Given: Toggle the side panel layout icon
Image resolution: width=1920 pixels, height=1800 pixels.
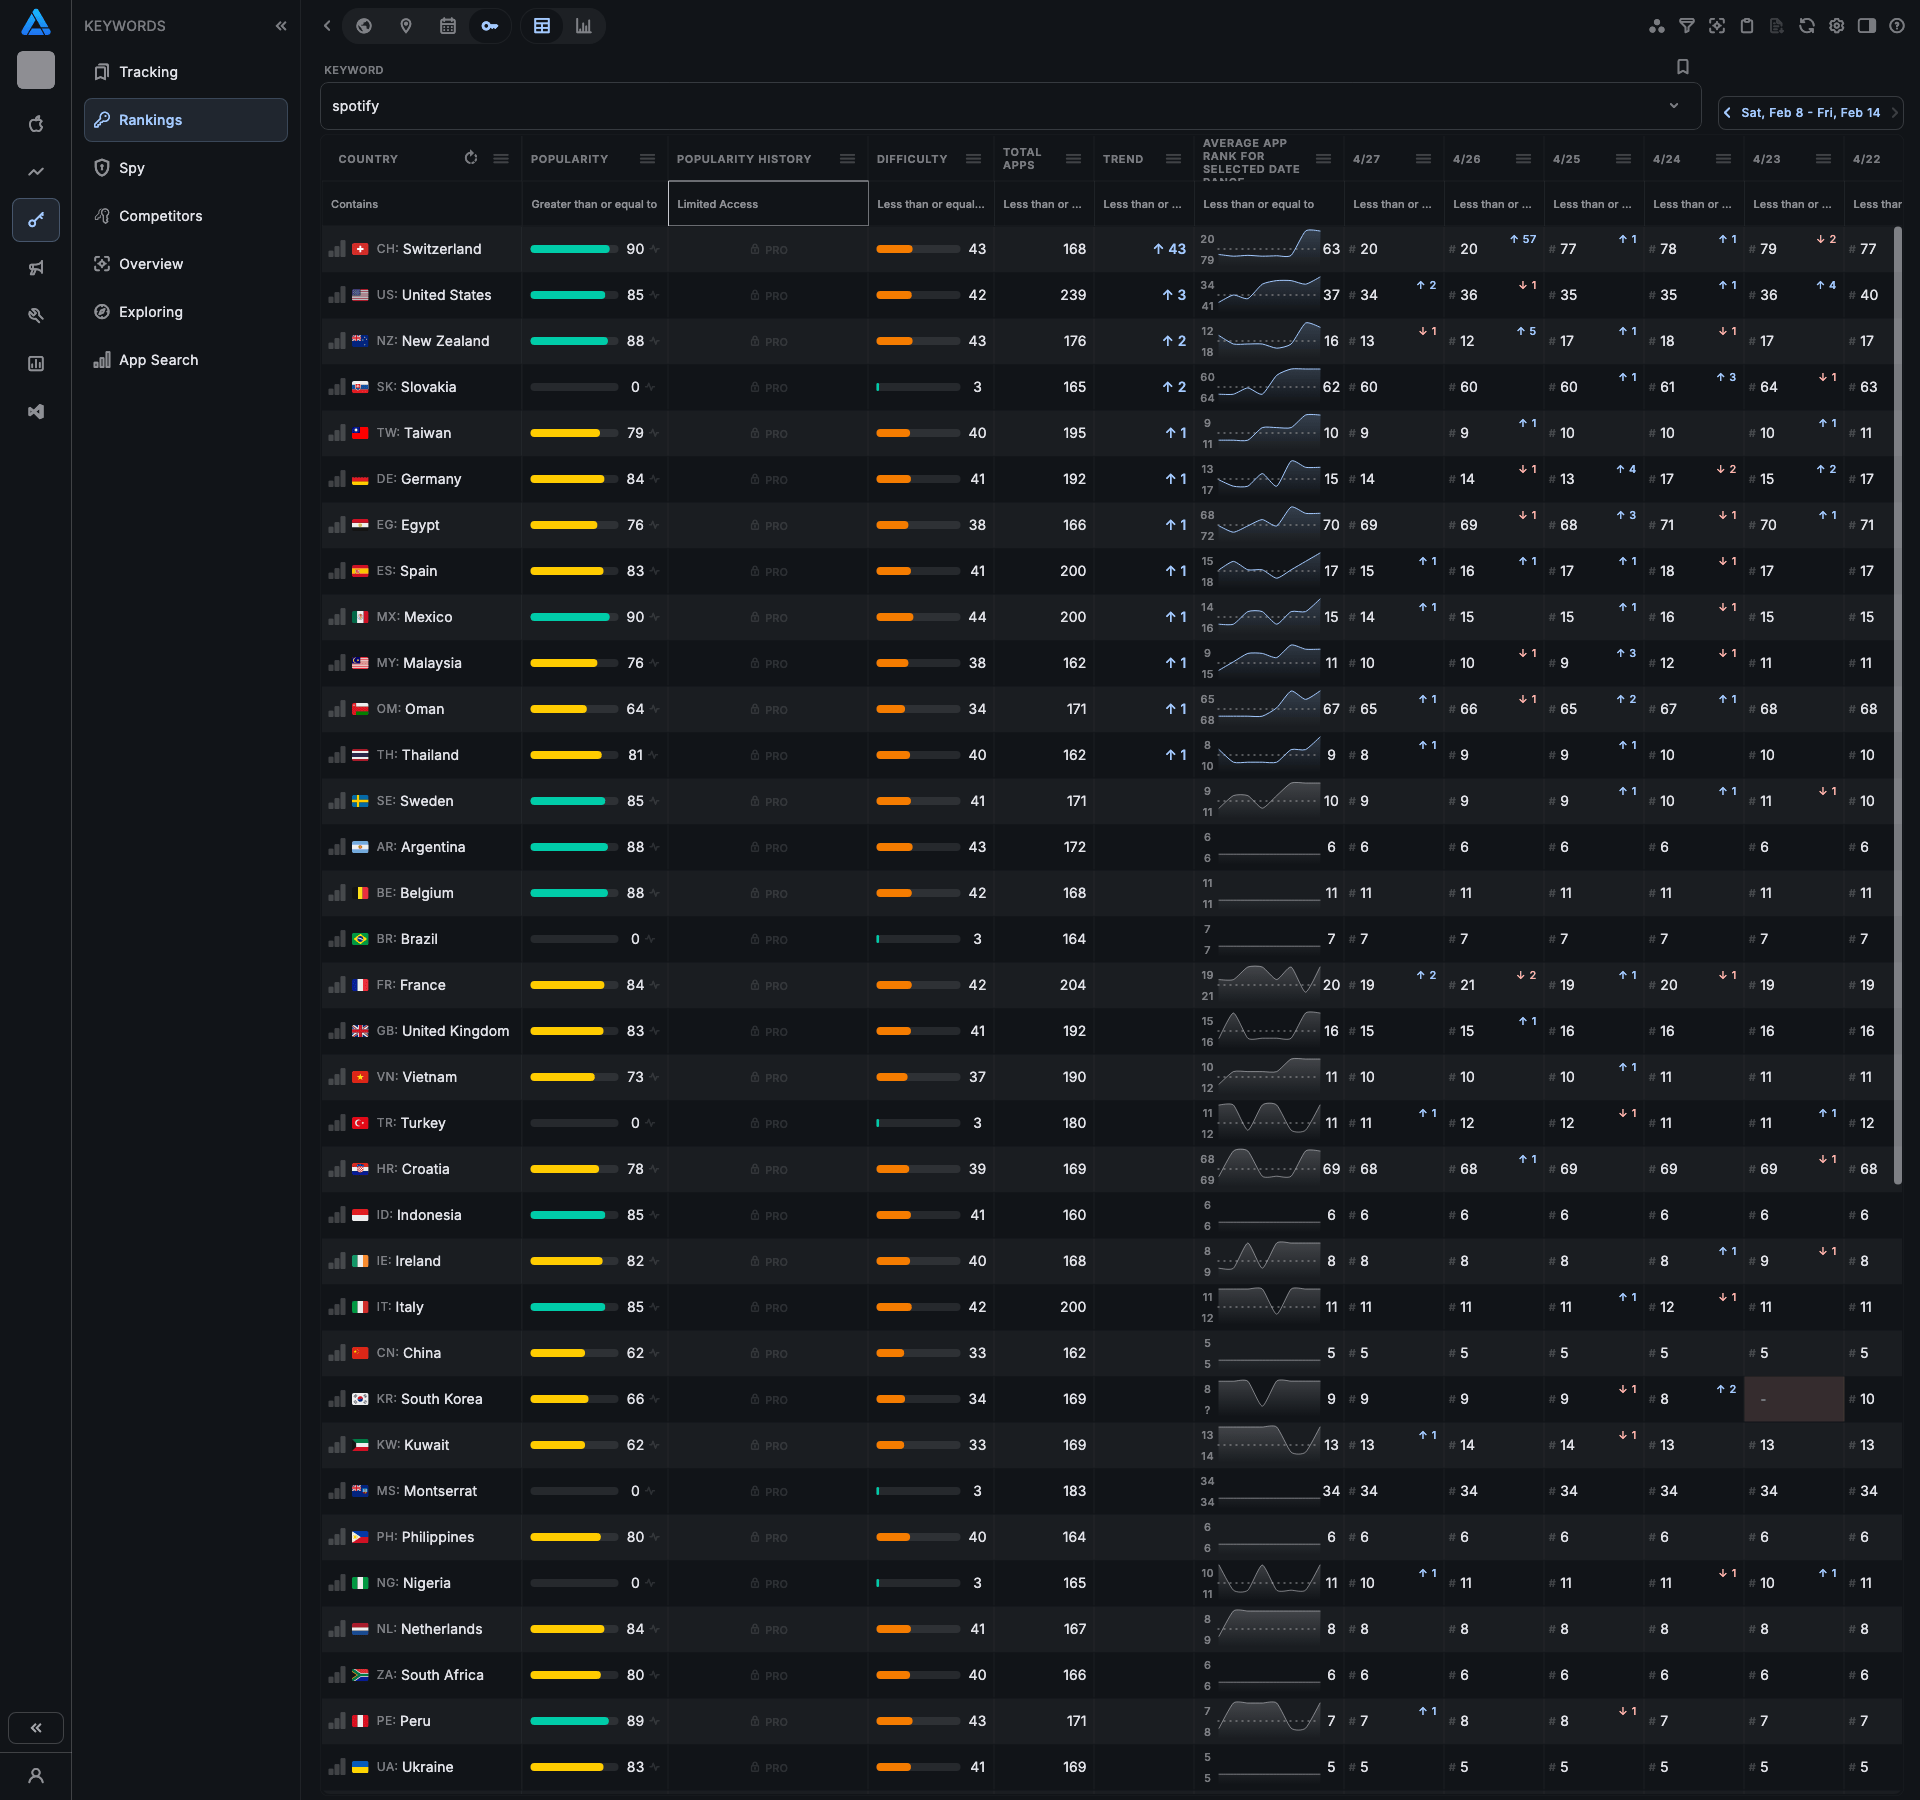Looking at the screenshot, I should point(1867,26).
